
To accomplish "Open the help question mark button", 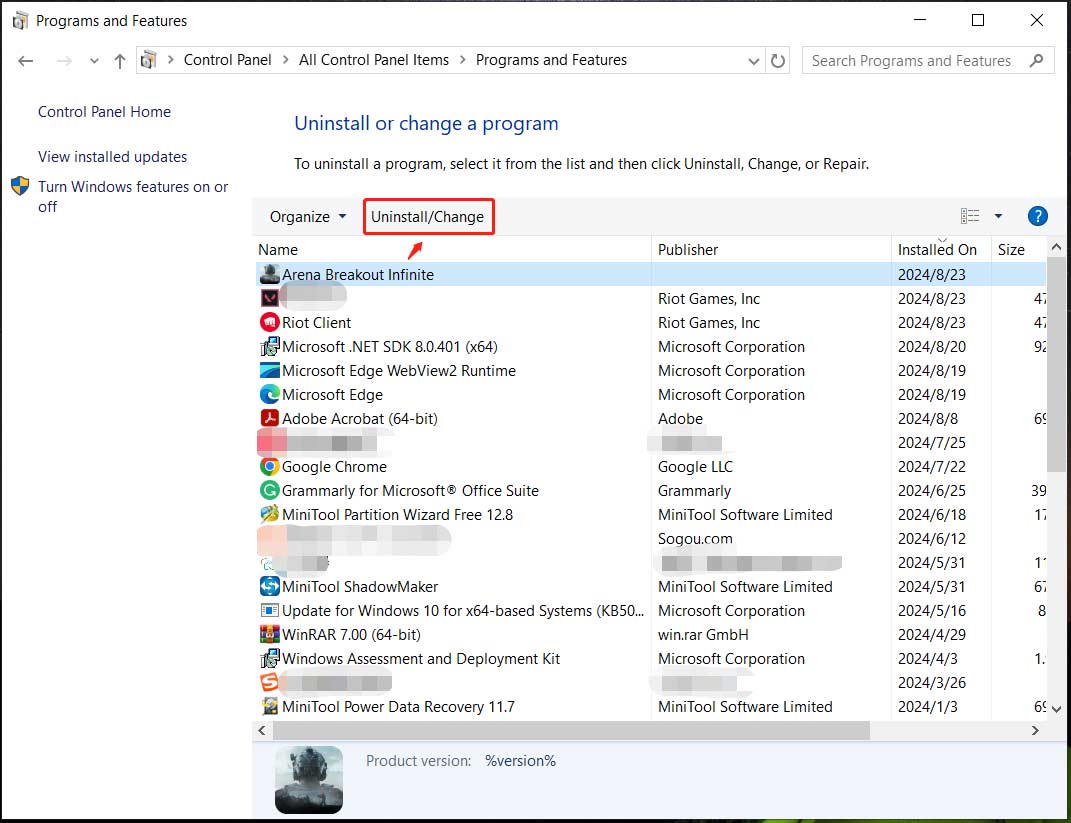I will click(1038, 217).
